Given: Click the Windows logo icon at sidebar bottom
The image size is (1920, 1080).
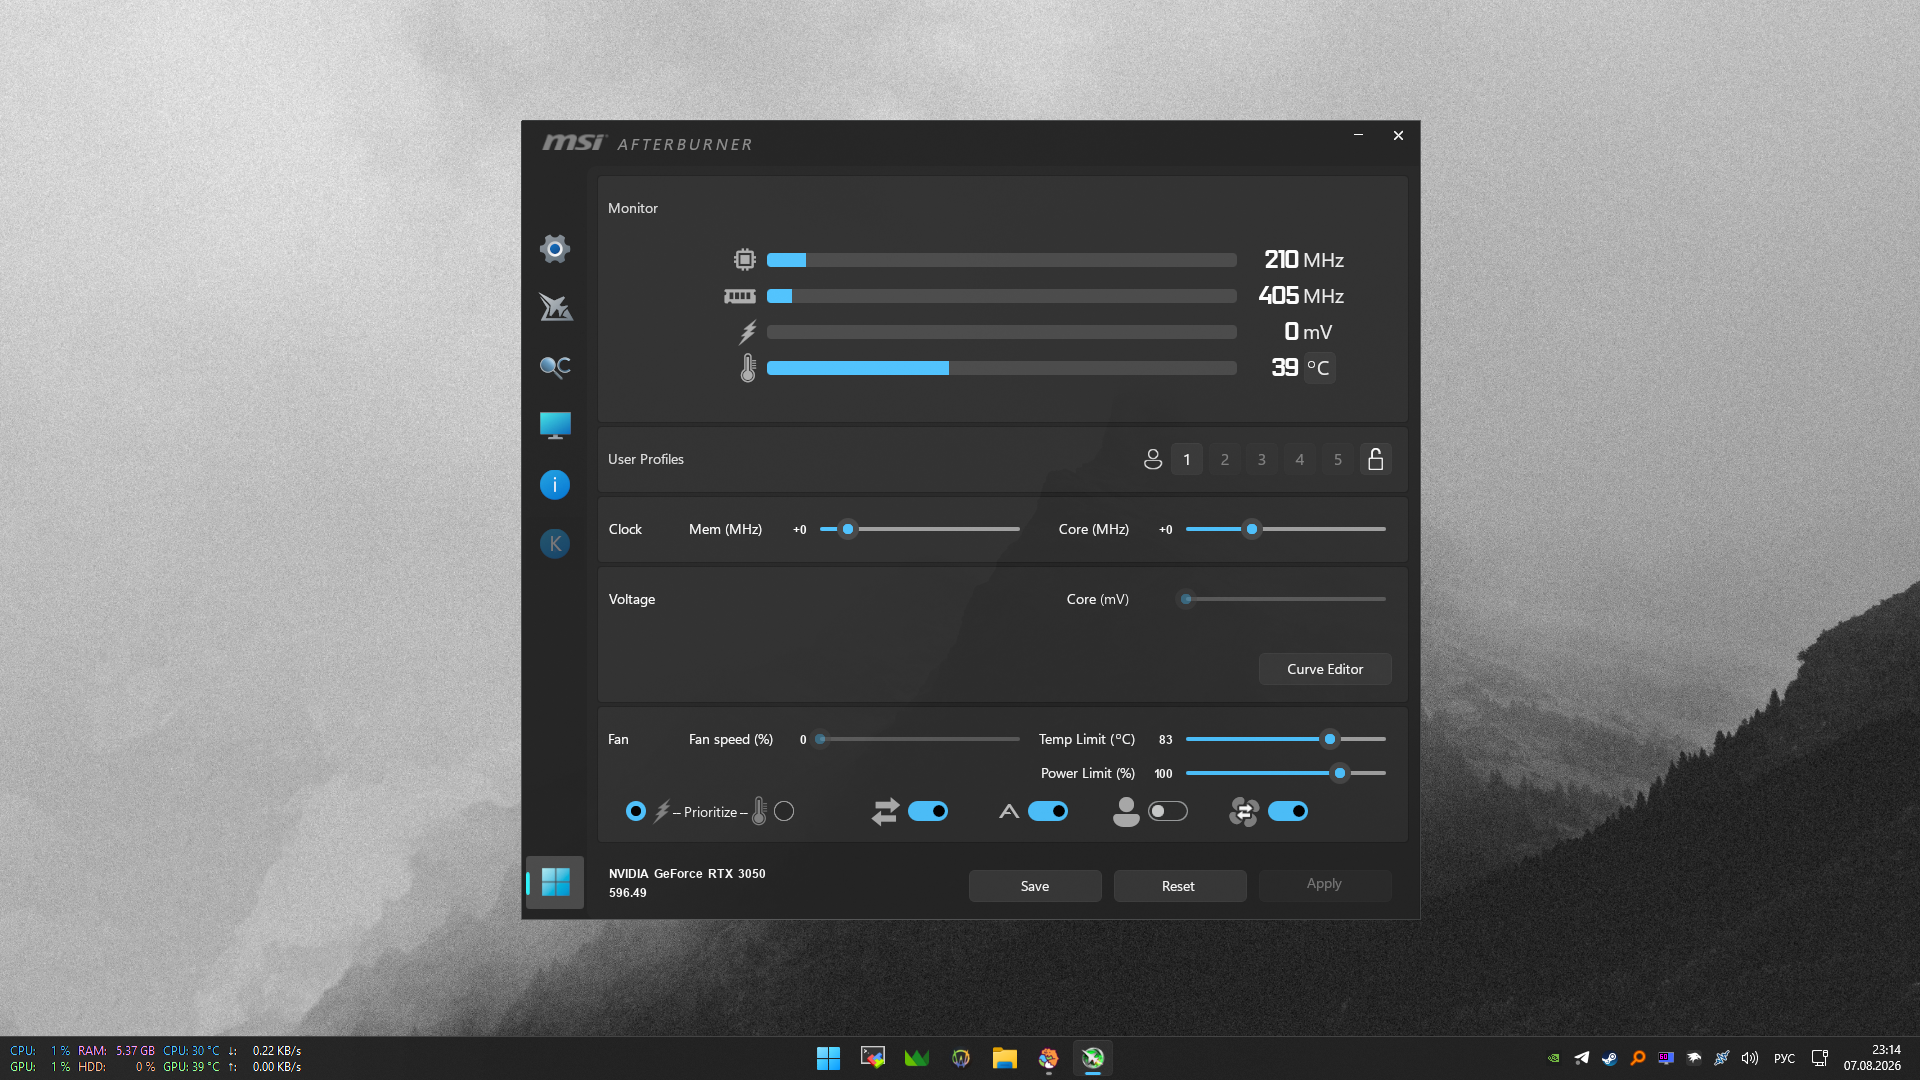Looking at the screenshot, I should pos(555,882).
